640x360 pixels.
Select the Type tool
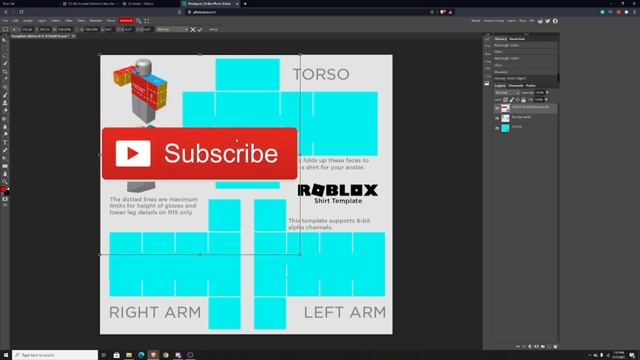click(5, 142)
